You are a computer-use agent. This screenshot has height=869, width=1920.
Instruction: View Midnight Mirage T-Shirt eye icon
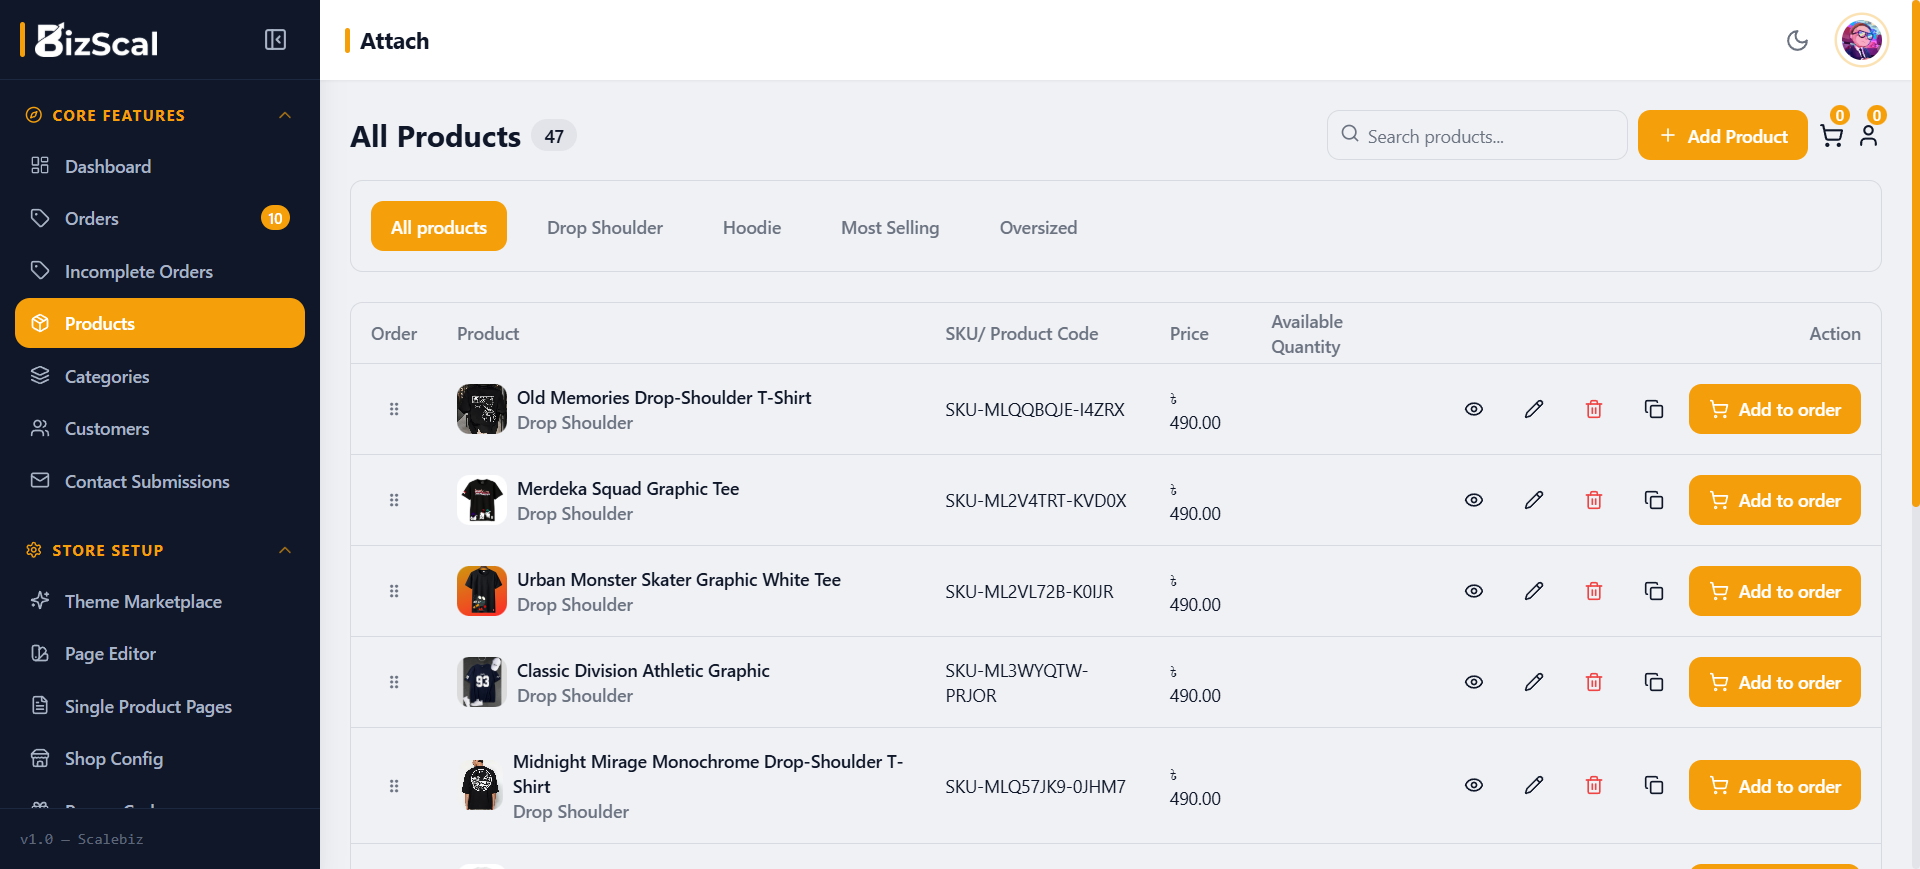click(1474, 785)
